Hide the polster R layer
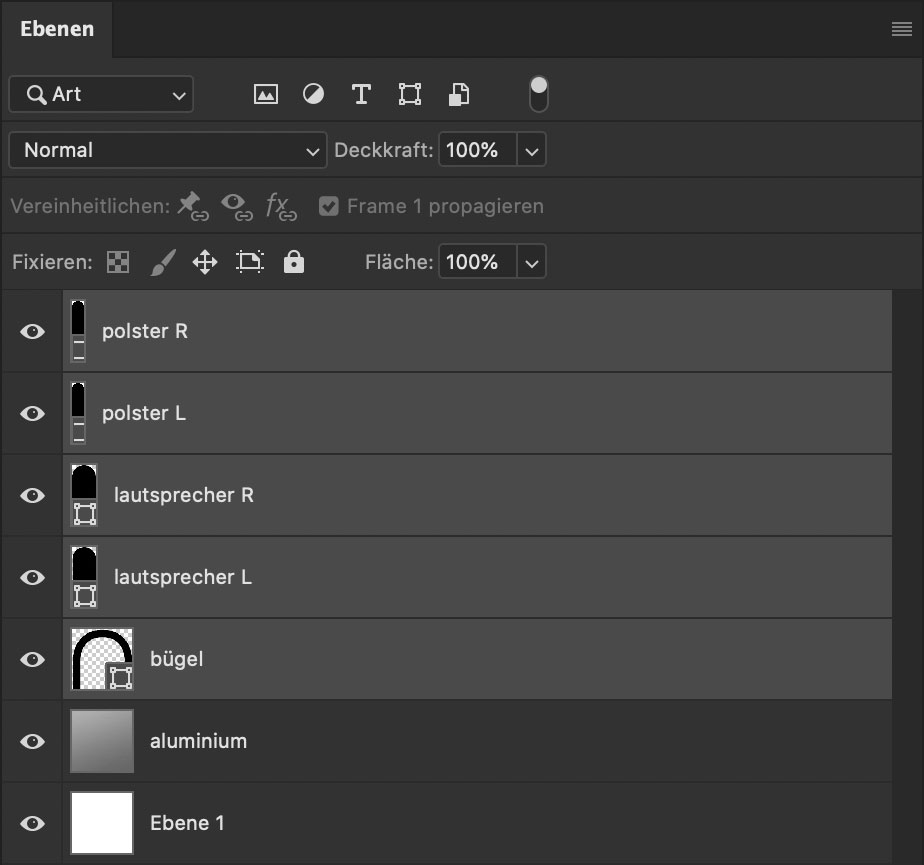This screenshot has height=865, width=924. point(32,331)
